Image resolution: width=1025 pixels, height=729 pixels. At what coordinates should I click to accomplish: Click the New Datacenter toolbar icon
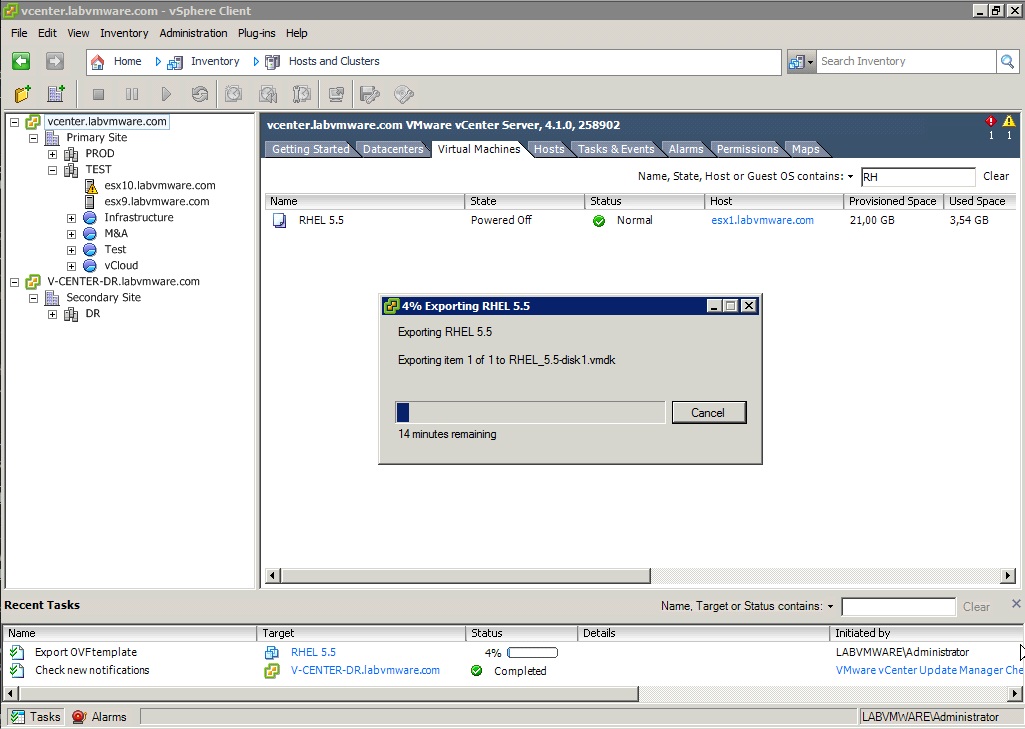[56, 94]
